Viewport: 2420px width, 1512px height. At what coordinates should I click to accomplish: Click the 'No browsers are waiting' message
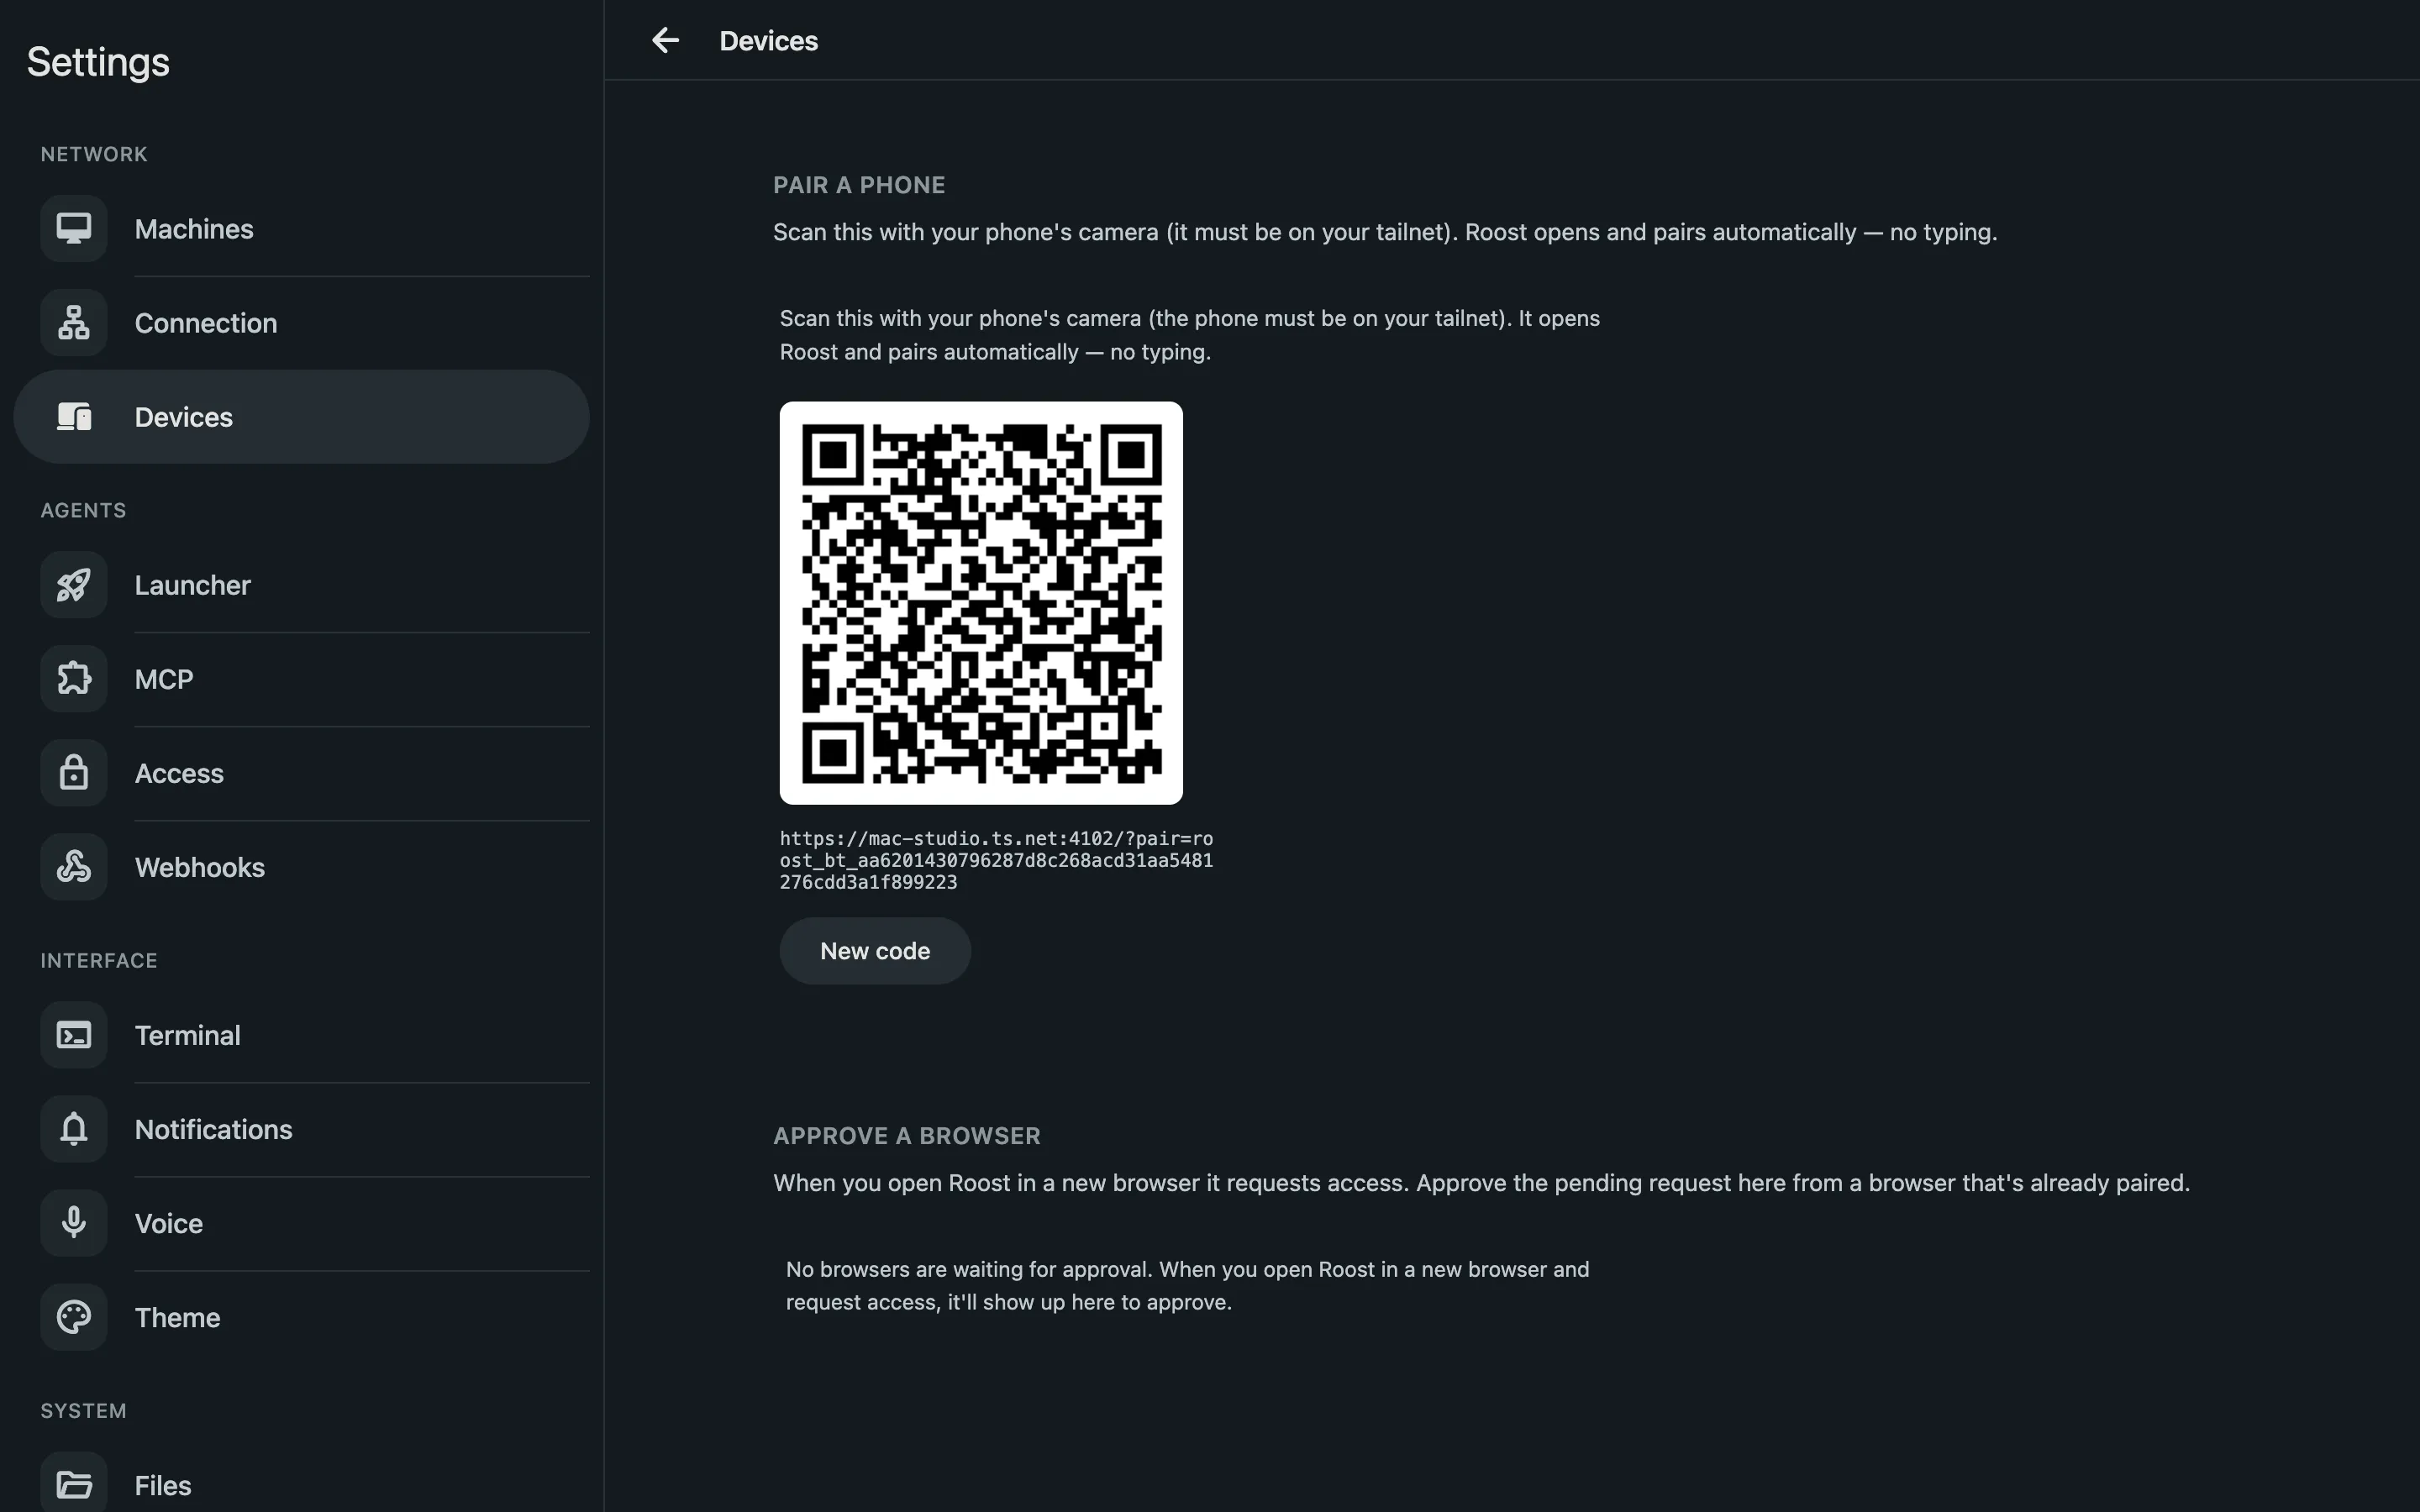coord(1187,1285)
